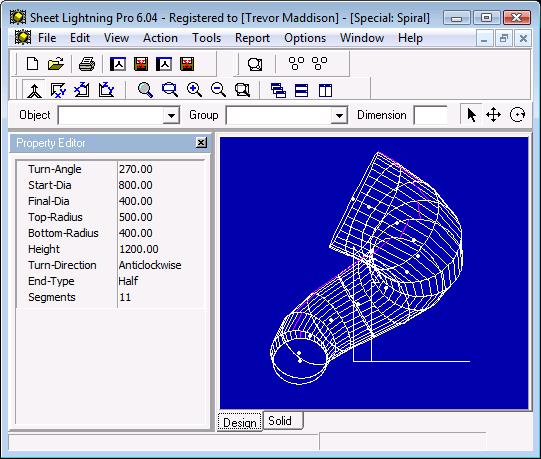Screen dimensions: 541x459
Task: Click the End-Type value Half
Action: [128, 281]
